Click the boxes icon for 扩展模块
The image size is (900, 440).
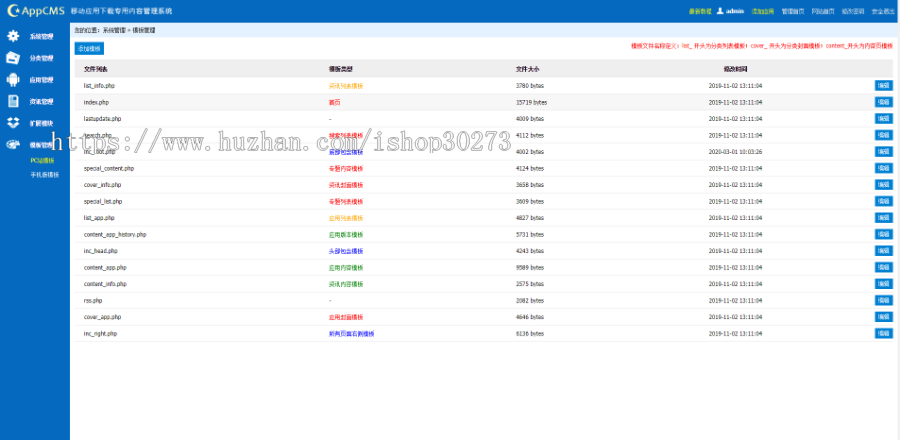(x=13, y=123)
